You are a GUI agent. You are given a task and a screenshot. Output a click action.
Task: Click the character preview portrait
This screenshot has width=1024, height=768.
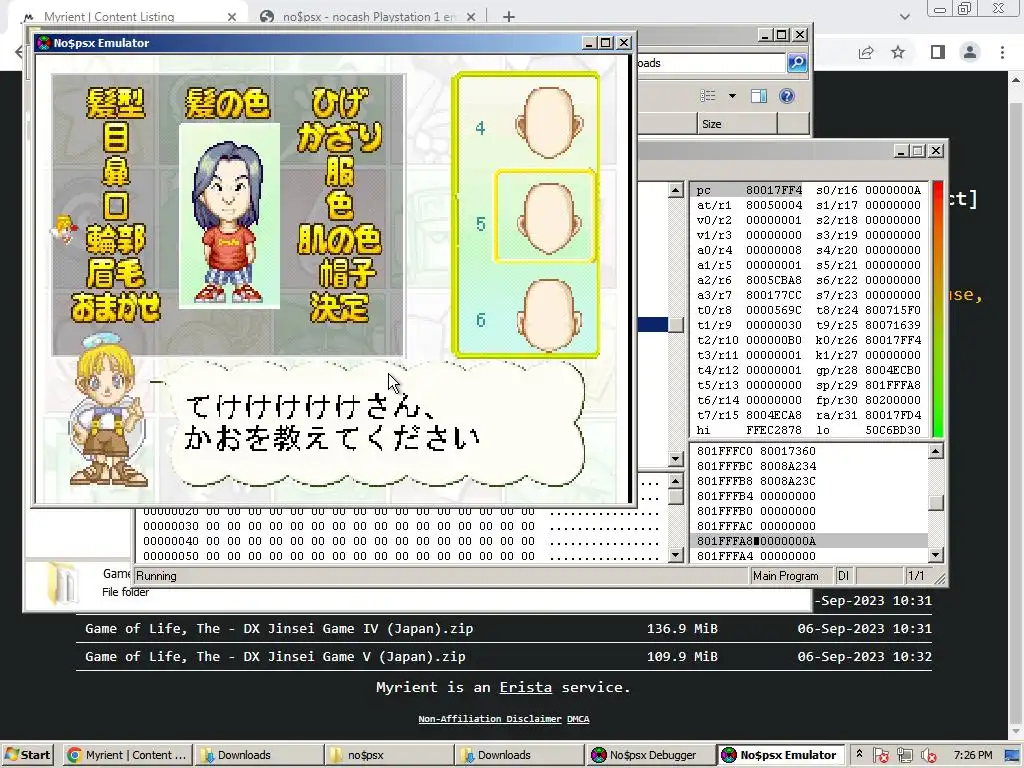tap(229, 216)
